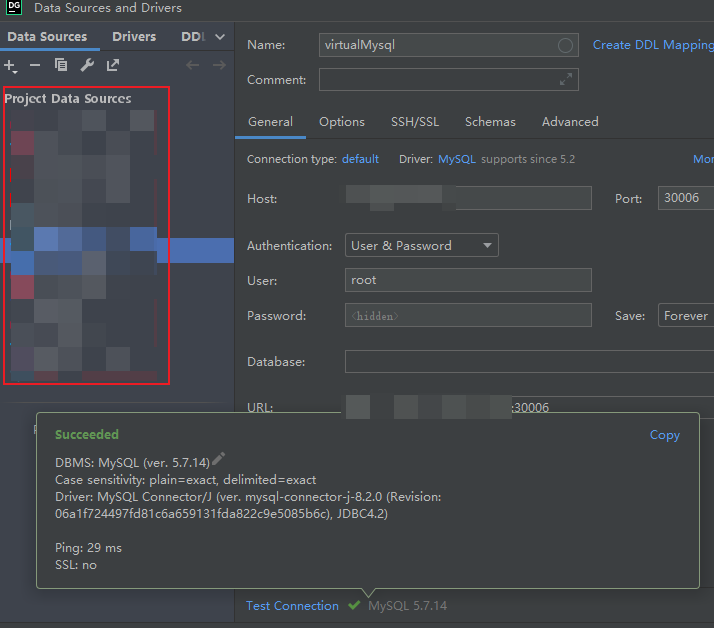Image resolution: width=714 pixels, height=628 pixels.
Task: Click the Port field showing 30006
Action: [686, 198]
